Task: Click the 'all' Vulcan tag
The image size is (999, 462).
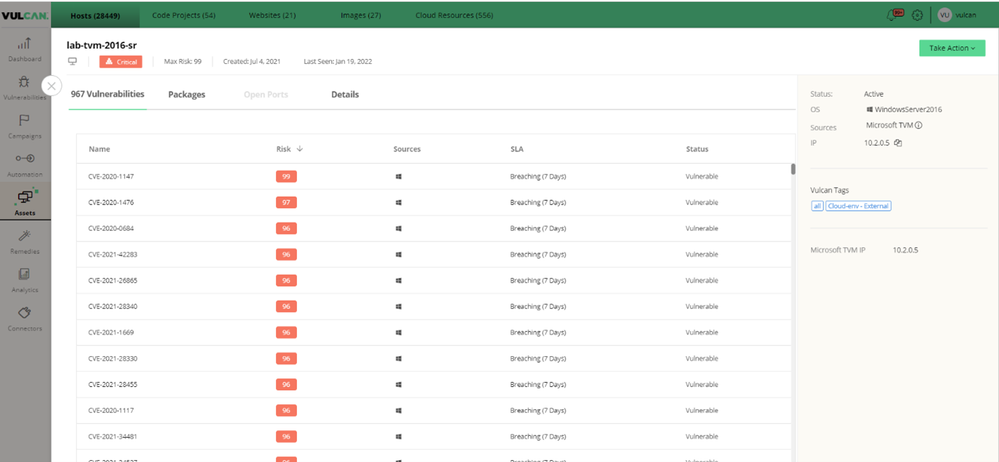Action: 817,206
